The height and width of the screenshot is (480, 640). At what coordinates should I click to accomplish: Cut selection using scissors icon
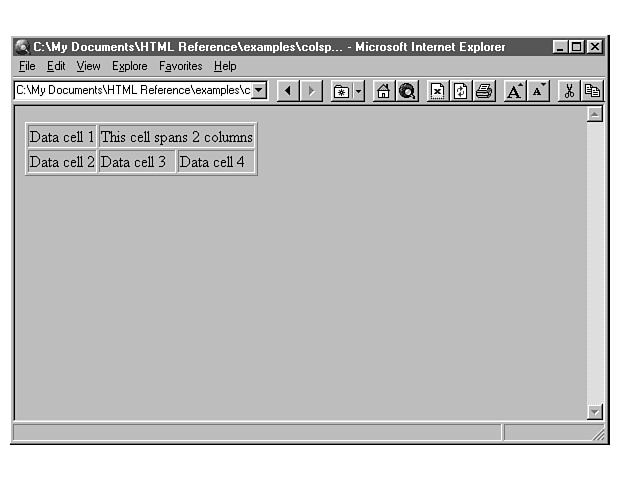click(569, 91)
